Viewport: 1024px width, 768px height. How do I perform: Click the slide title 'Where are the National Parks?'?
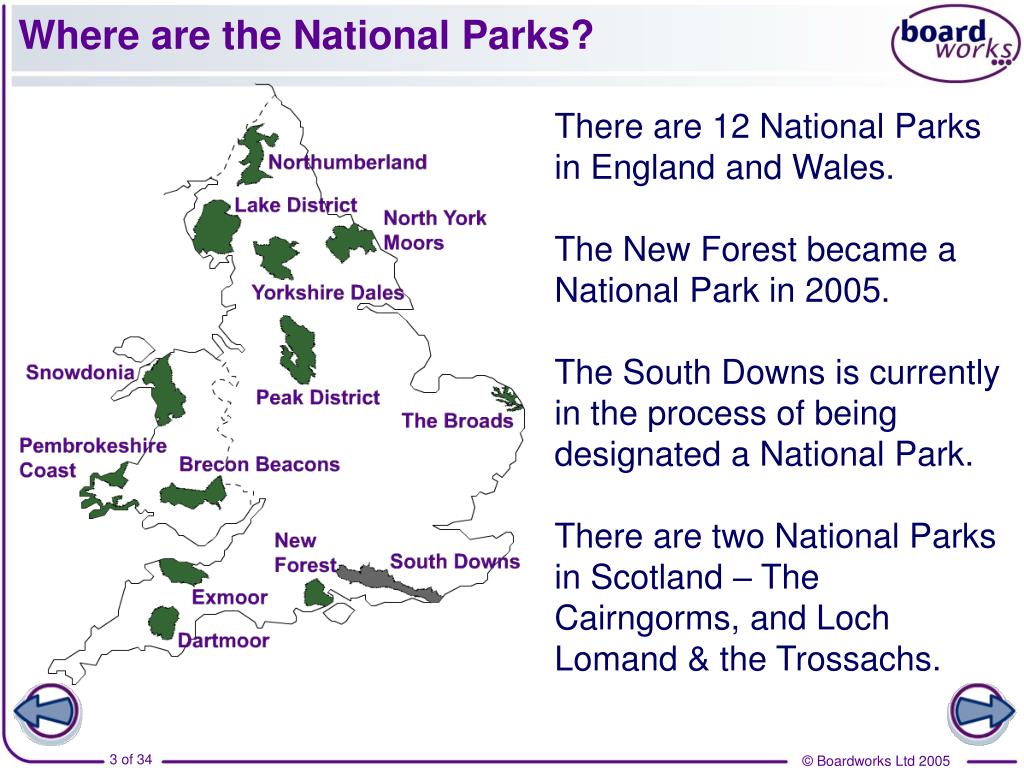(x=306, y=35)
